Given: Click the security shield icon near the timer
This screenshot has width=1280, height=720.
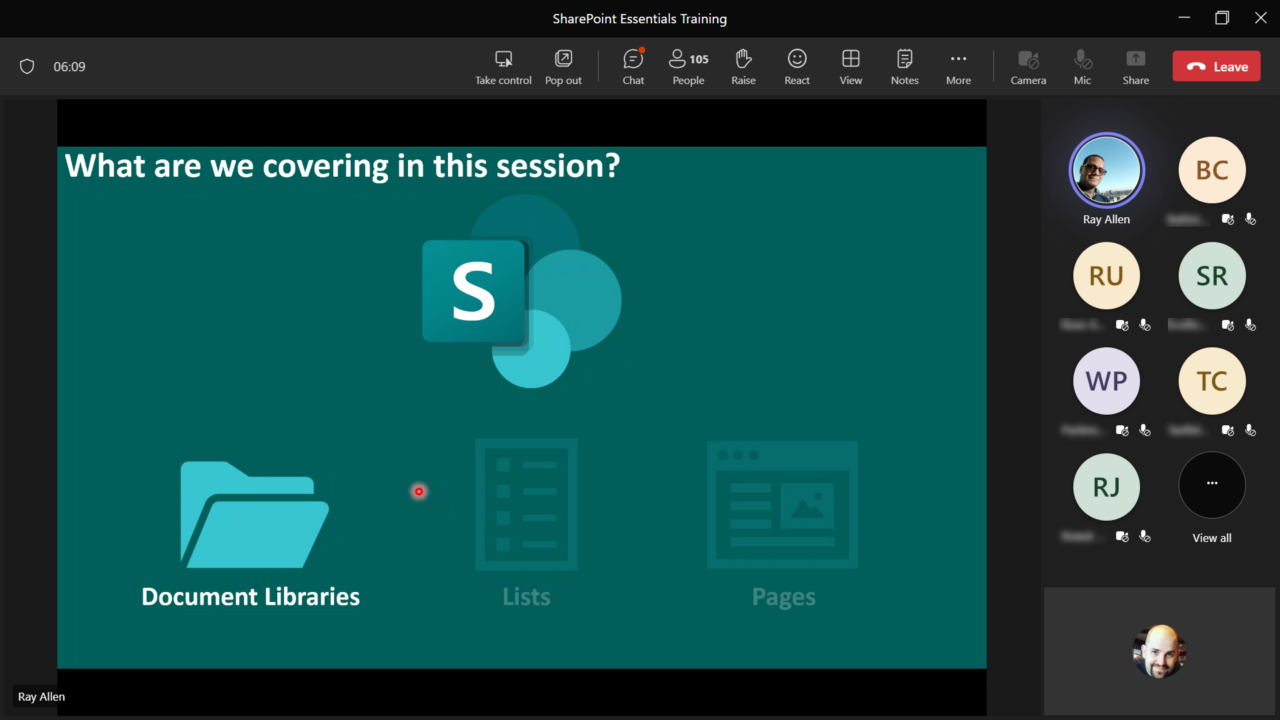Looking at the screenshot, I should point(27,66).
